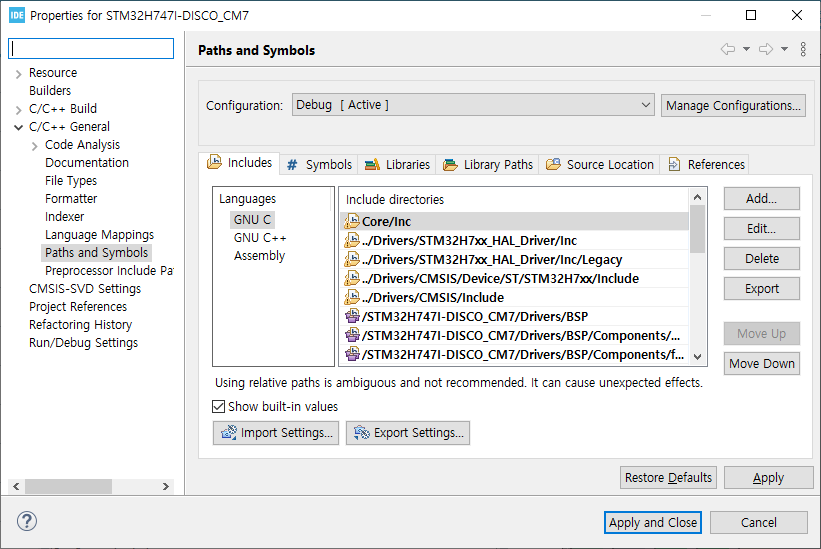Viewport: 821px width, 549px height.
Task: Expand the Code Analysis tree node
Action: [x=35, y=145]
